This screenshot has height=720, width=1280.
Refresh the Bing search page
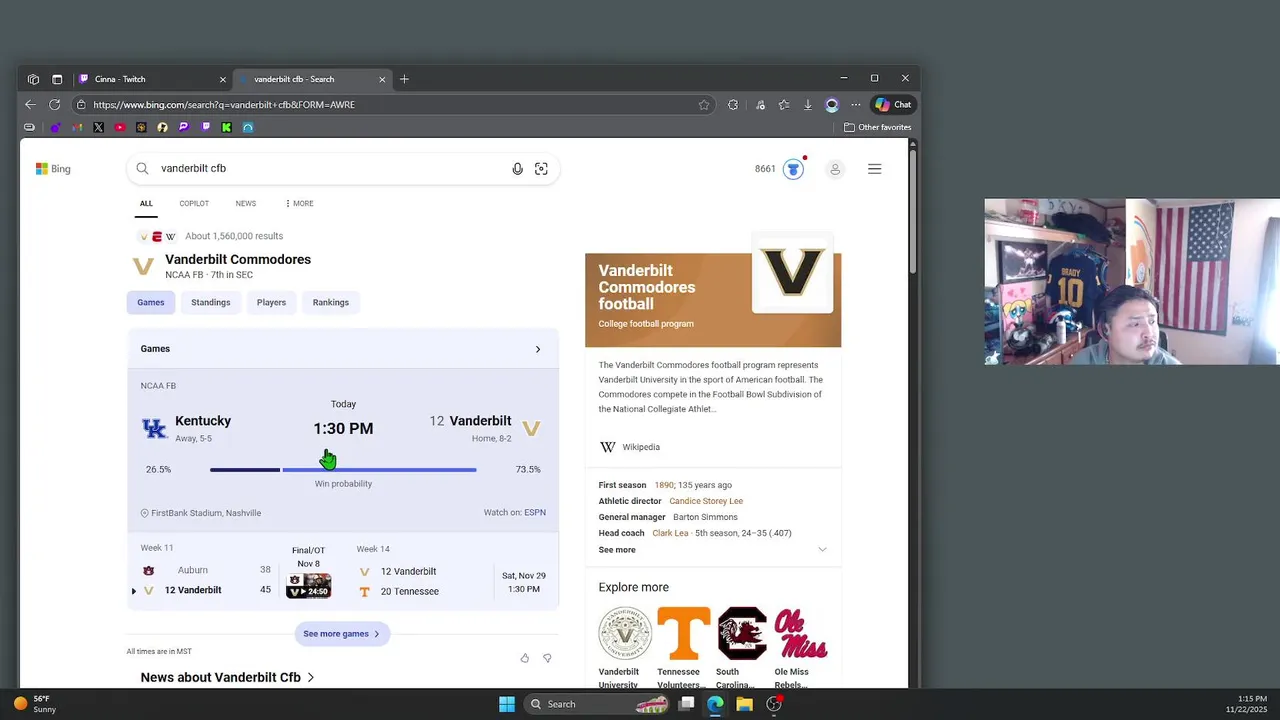pyautogui.click(x=54, y=104)
